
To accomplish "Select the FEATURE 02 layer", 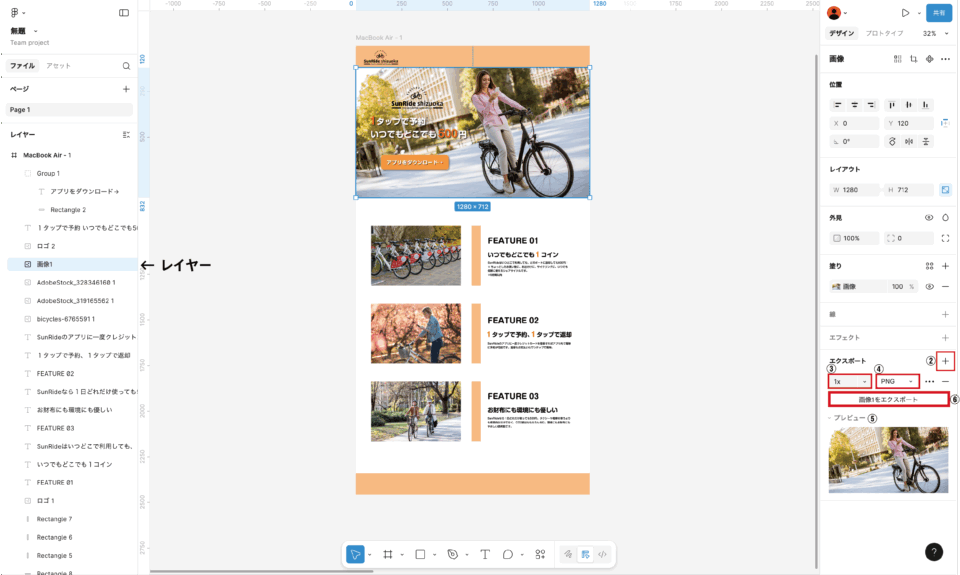I will point(56,373).
